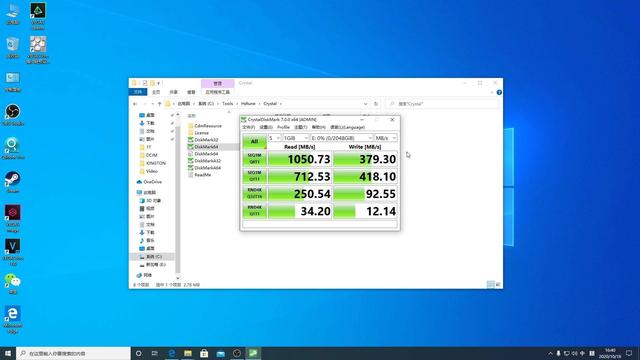
Task: Click the comment field under the results
Action: coord(320,224)
